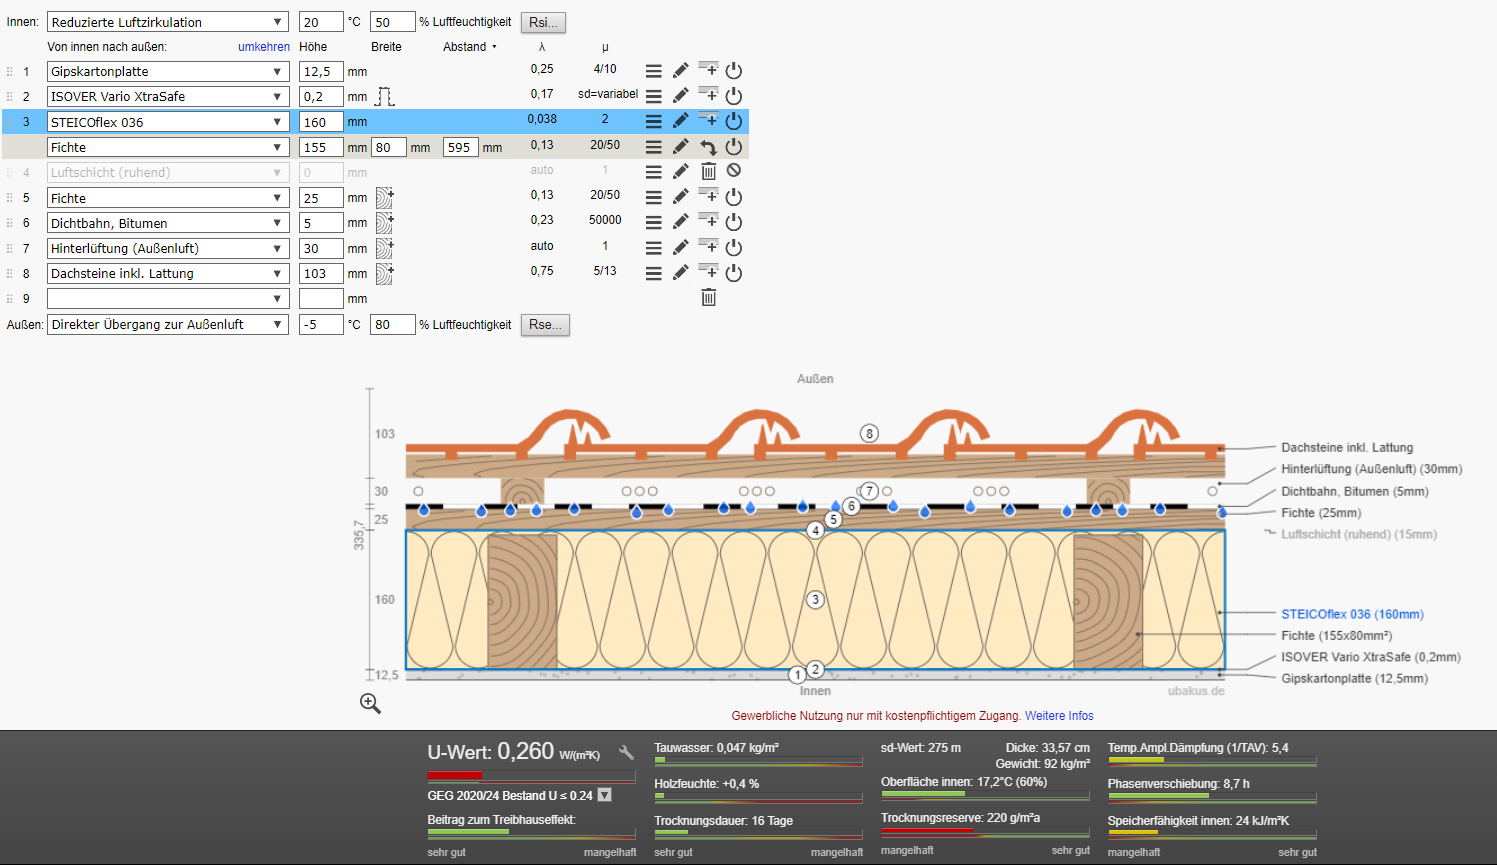1497x865 pixels.
Task: Open the Innen Reduzierte Luftzirkulation dropdown
Action: tap(168, 22)
